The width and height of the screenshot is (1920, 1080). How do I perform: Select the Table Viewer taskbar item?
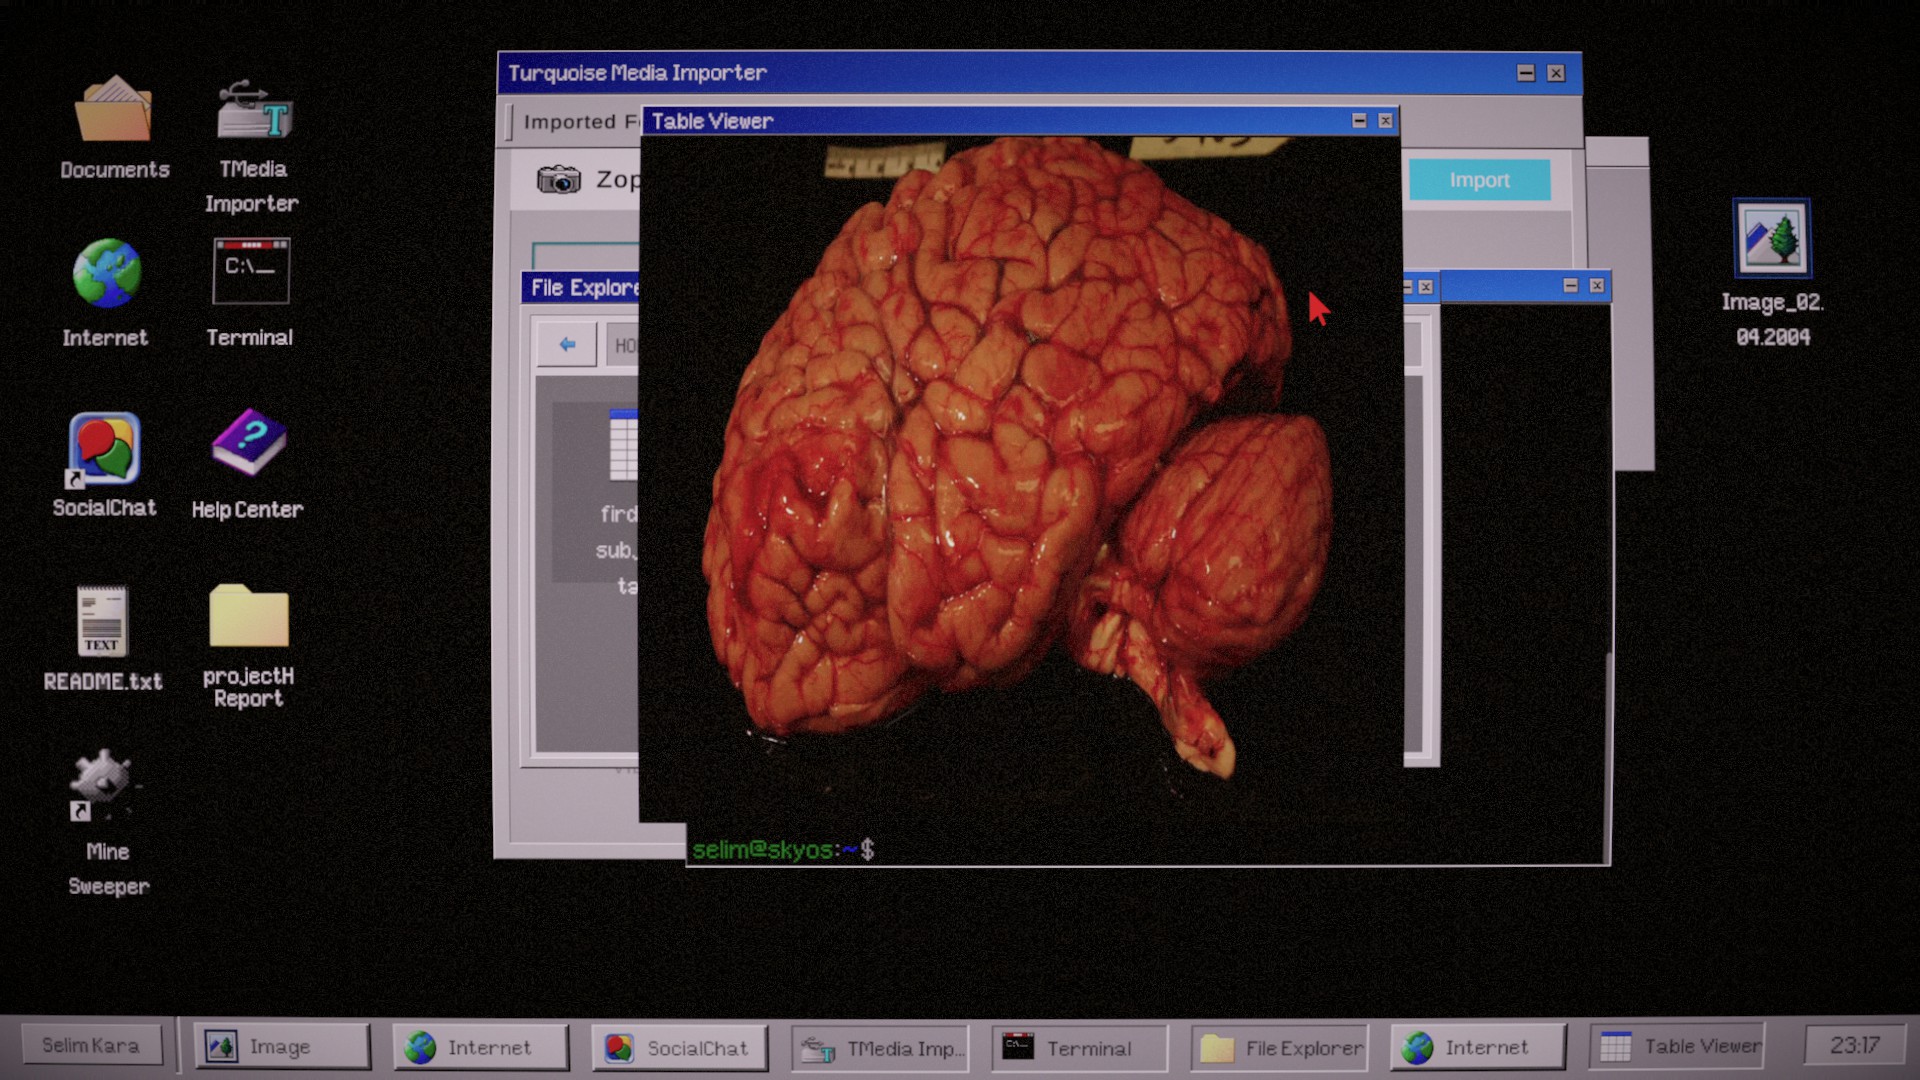[x=1678, y=1046]
